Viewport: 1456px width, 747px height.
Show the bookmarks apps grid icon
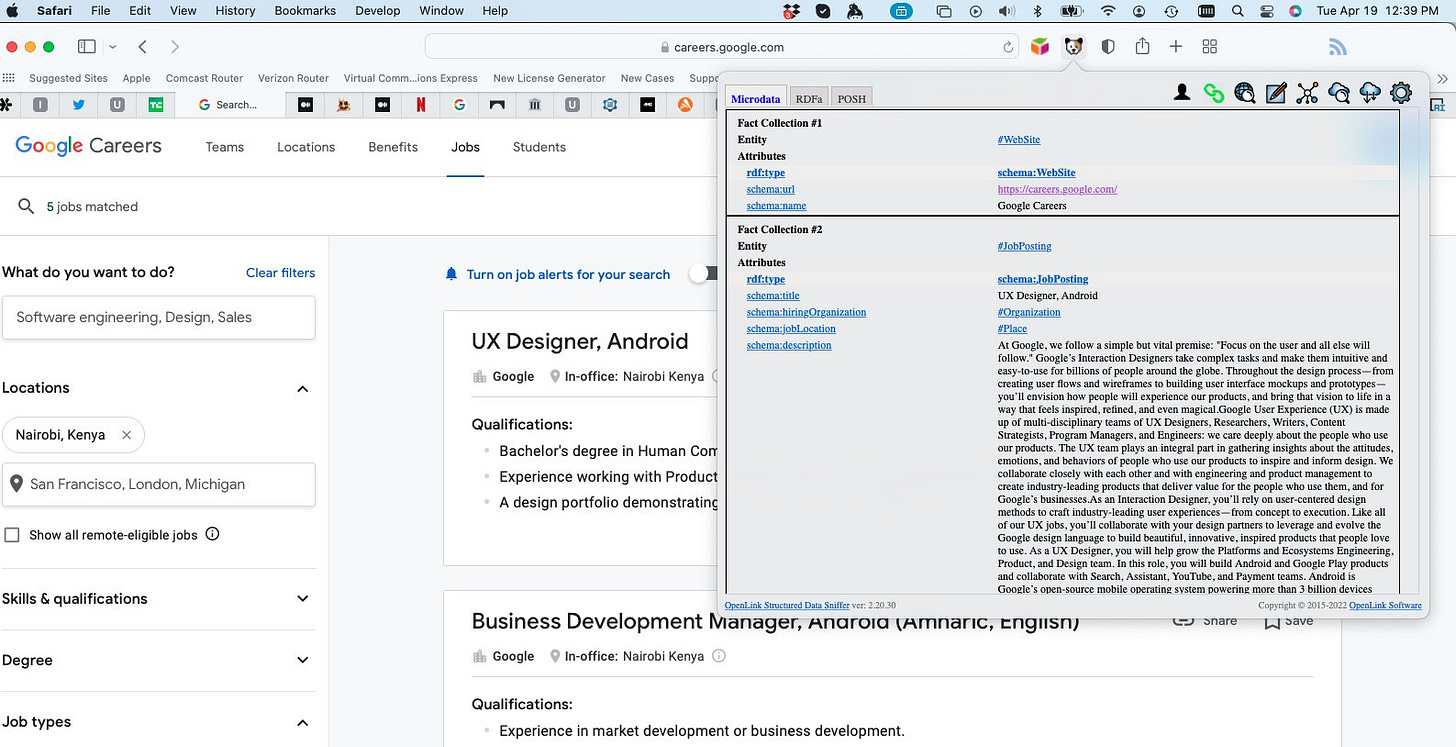pyautogui.click(x=10, y=78)
